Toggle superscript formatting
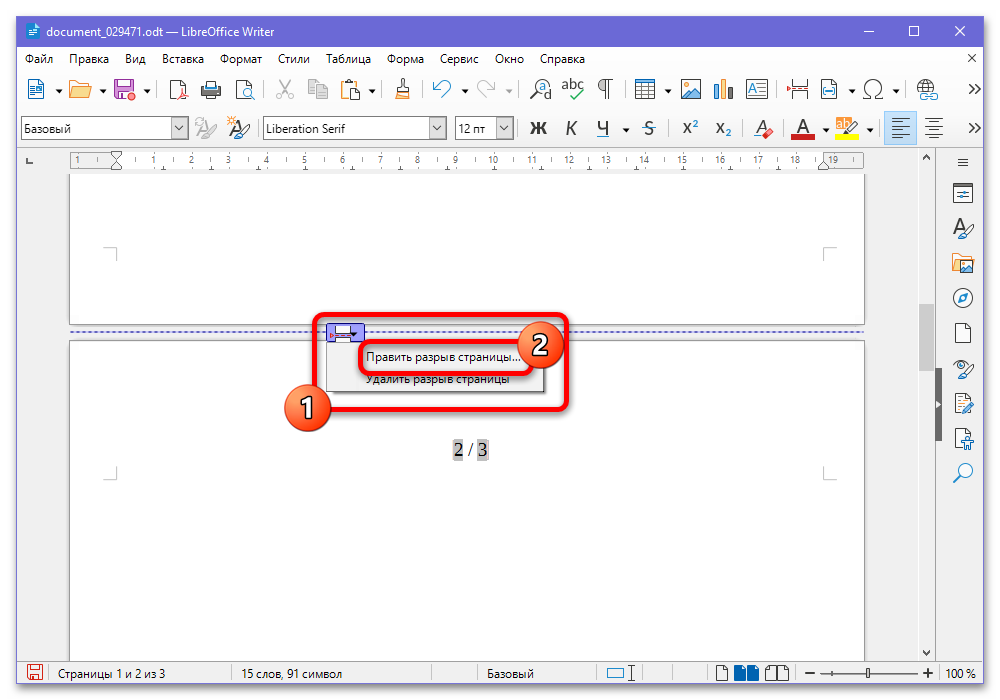Image resolution: width=1000 pixels, height=700 pixels. coord(691,129)
